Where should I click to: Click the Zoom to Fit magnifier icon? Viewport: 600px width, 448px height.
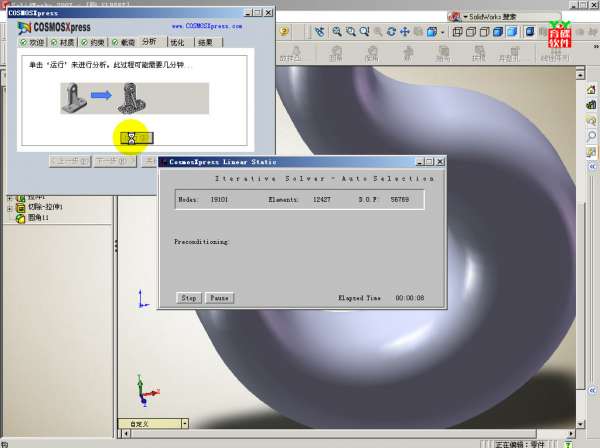coord(338,31)
